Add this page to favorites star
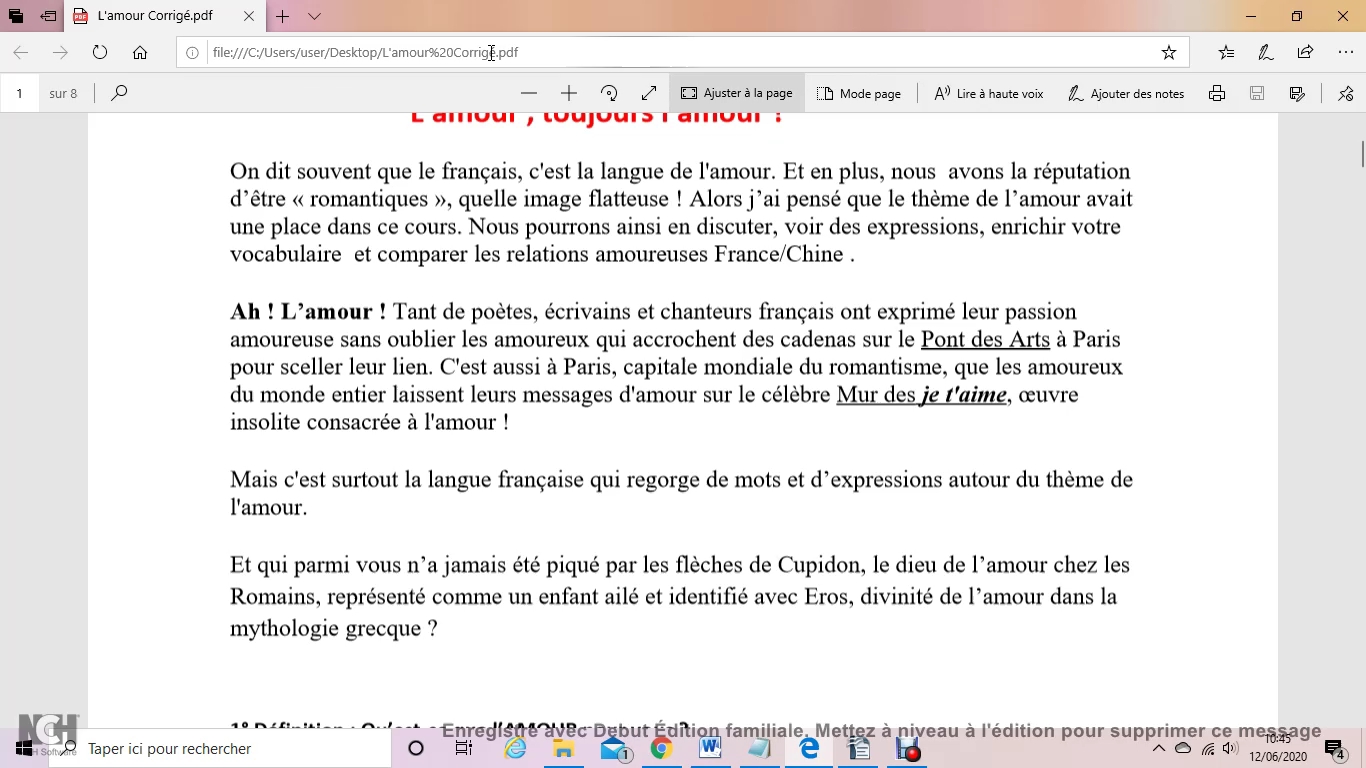 (1169, 52)
